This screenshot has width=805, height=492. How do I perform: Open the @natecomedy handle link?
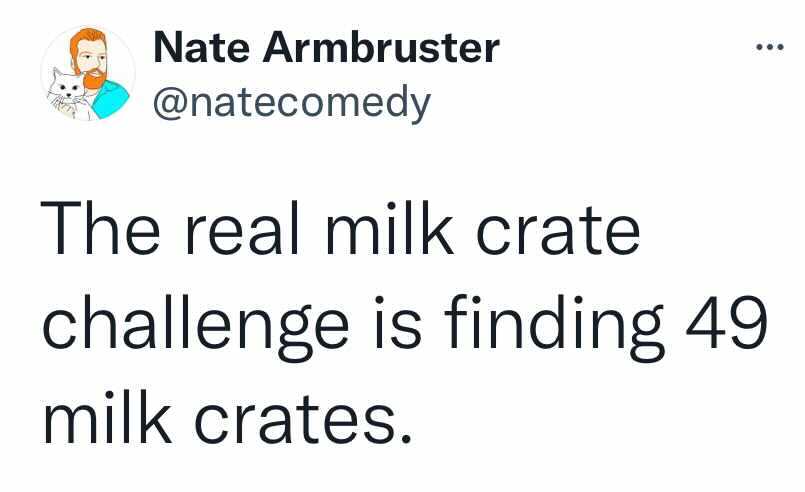292,103
